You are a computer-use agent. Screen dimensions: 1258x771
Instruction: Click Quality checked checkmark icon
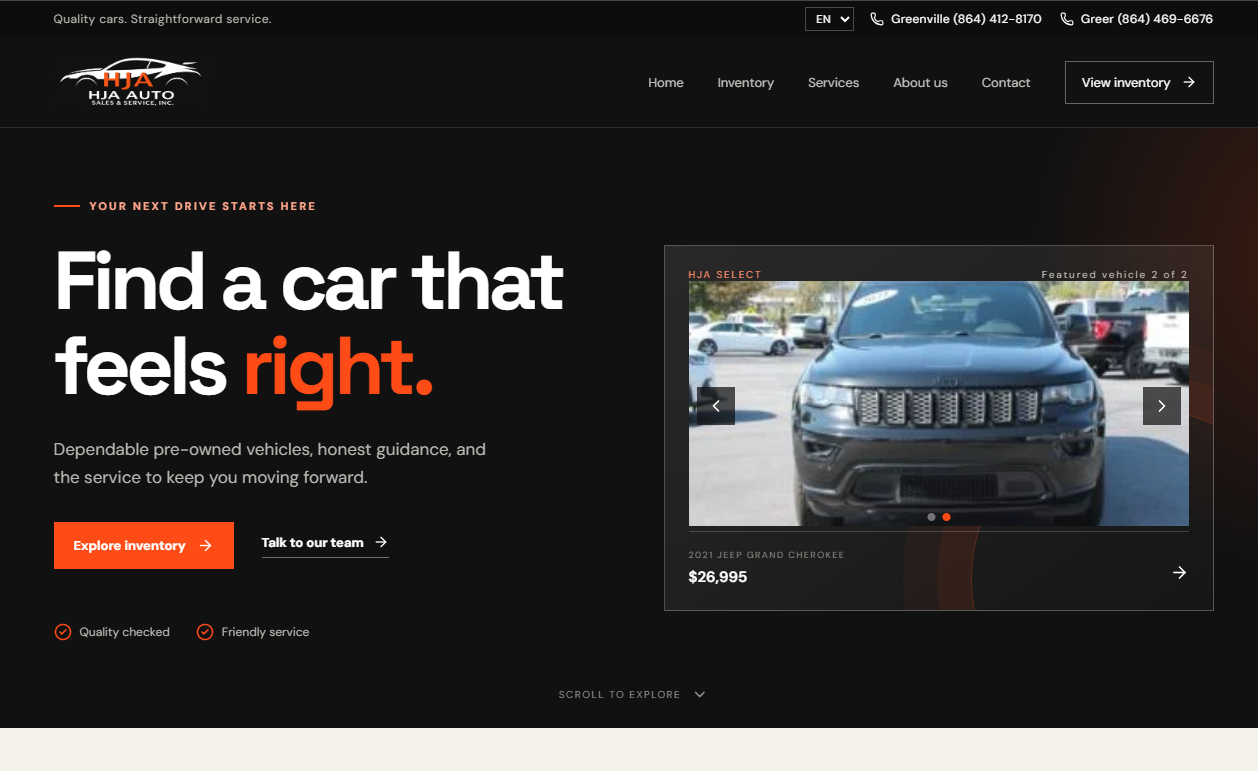63,632
